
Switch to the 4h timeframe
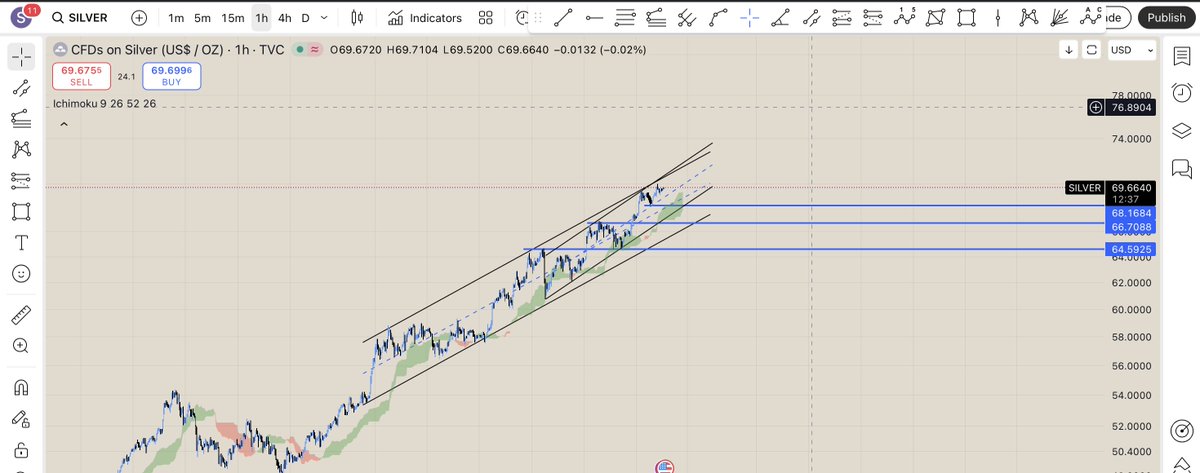(285, 18)
